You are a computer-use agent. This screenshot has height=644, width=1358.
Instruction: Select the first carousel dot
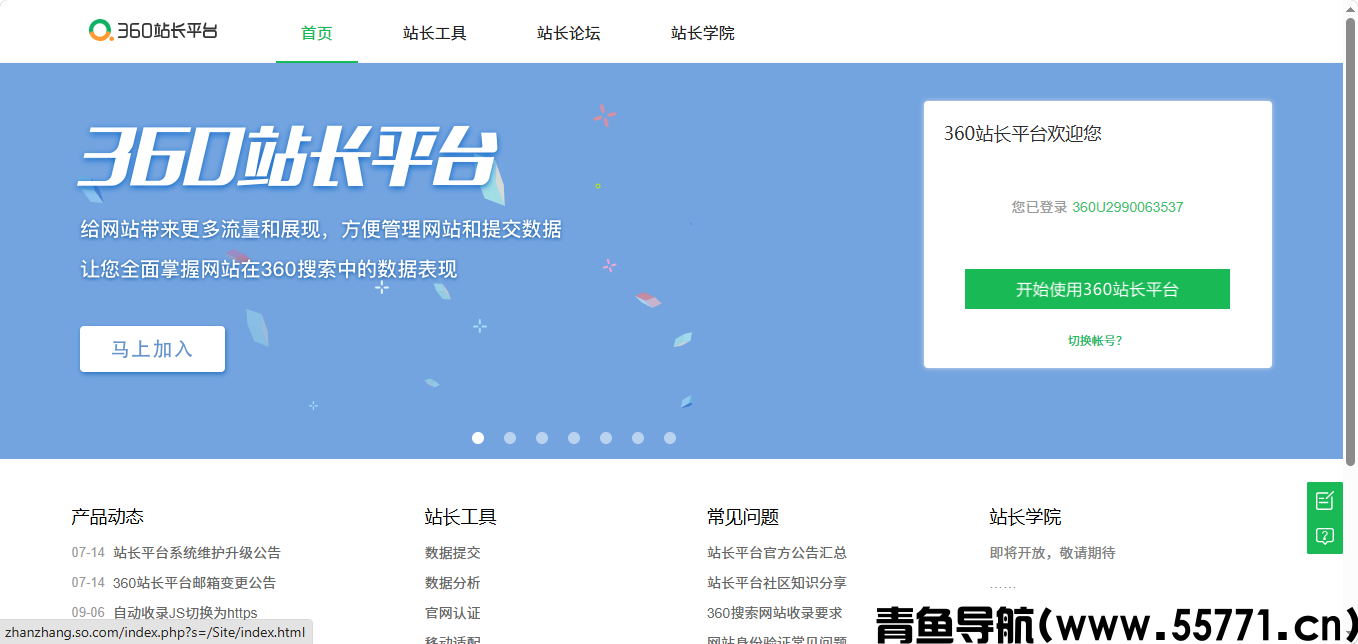478,438
